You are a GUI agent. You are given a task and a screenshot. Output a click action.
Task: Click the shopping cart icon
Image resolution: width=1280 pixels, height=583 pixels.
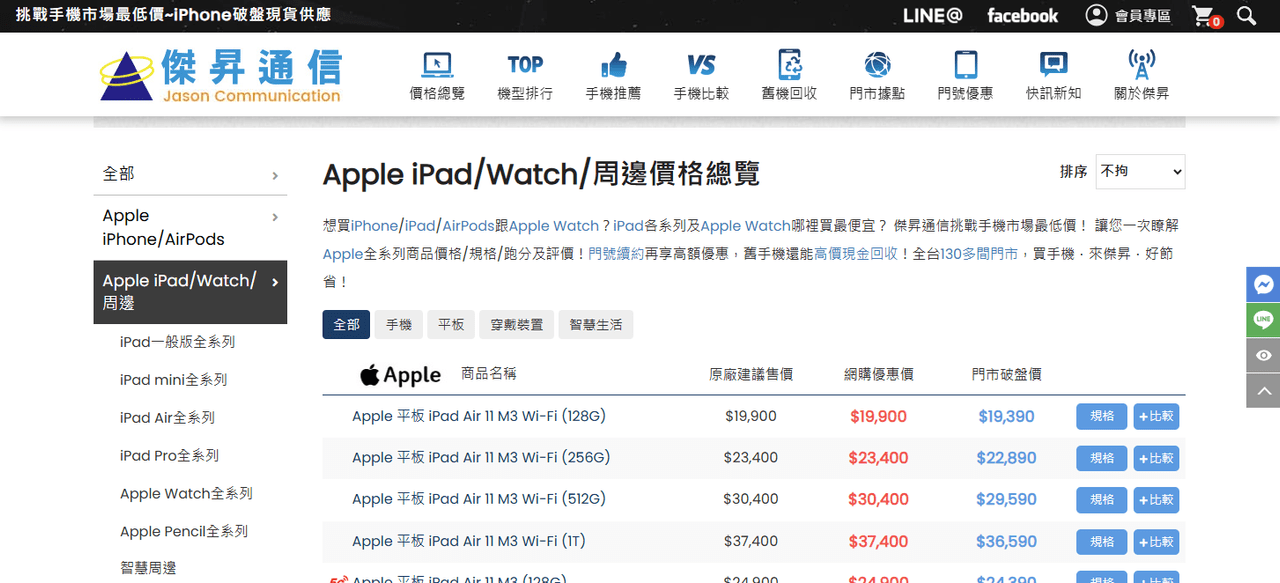1205,16
